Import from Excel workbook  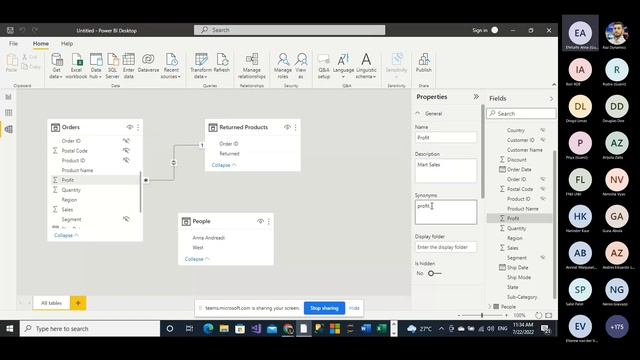click(76, 66)
